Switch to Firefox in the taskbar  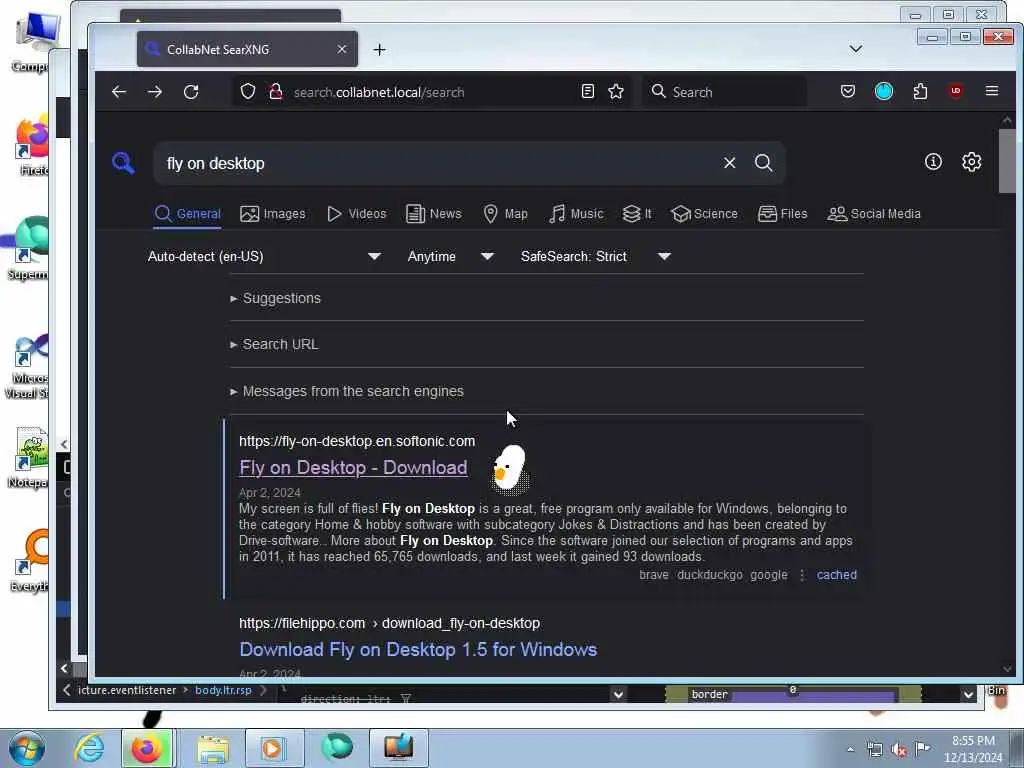pyautogui.click(x=147, y=748)
